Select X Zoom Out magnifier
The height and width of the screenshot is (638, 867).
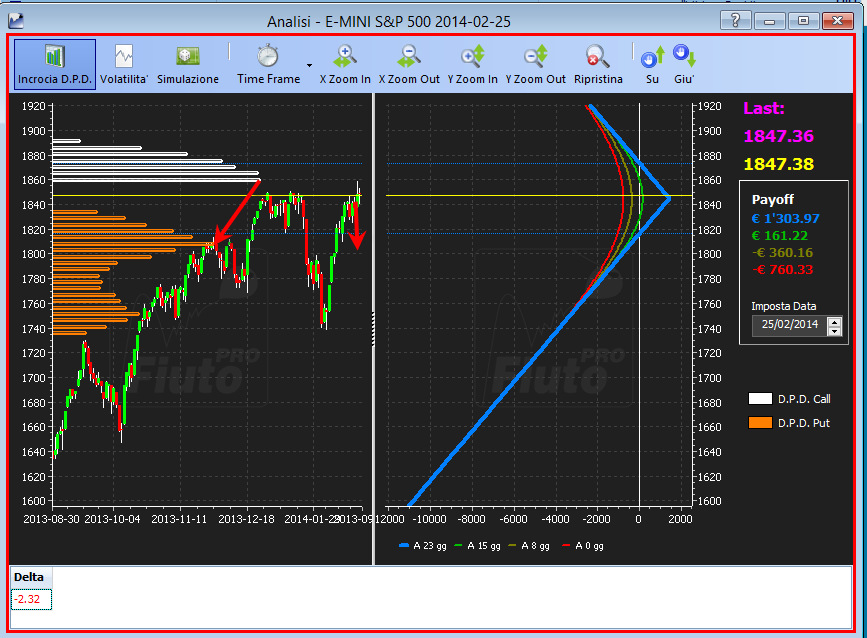tap(409, 64)
